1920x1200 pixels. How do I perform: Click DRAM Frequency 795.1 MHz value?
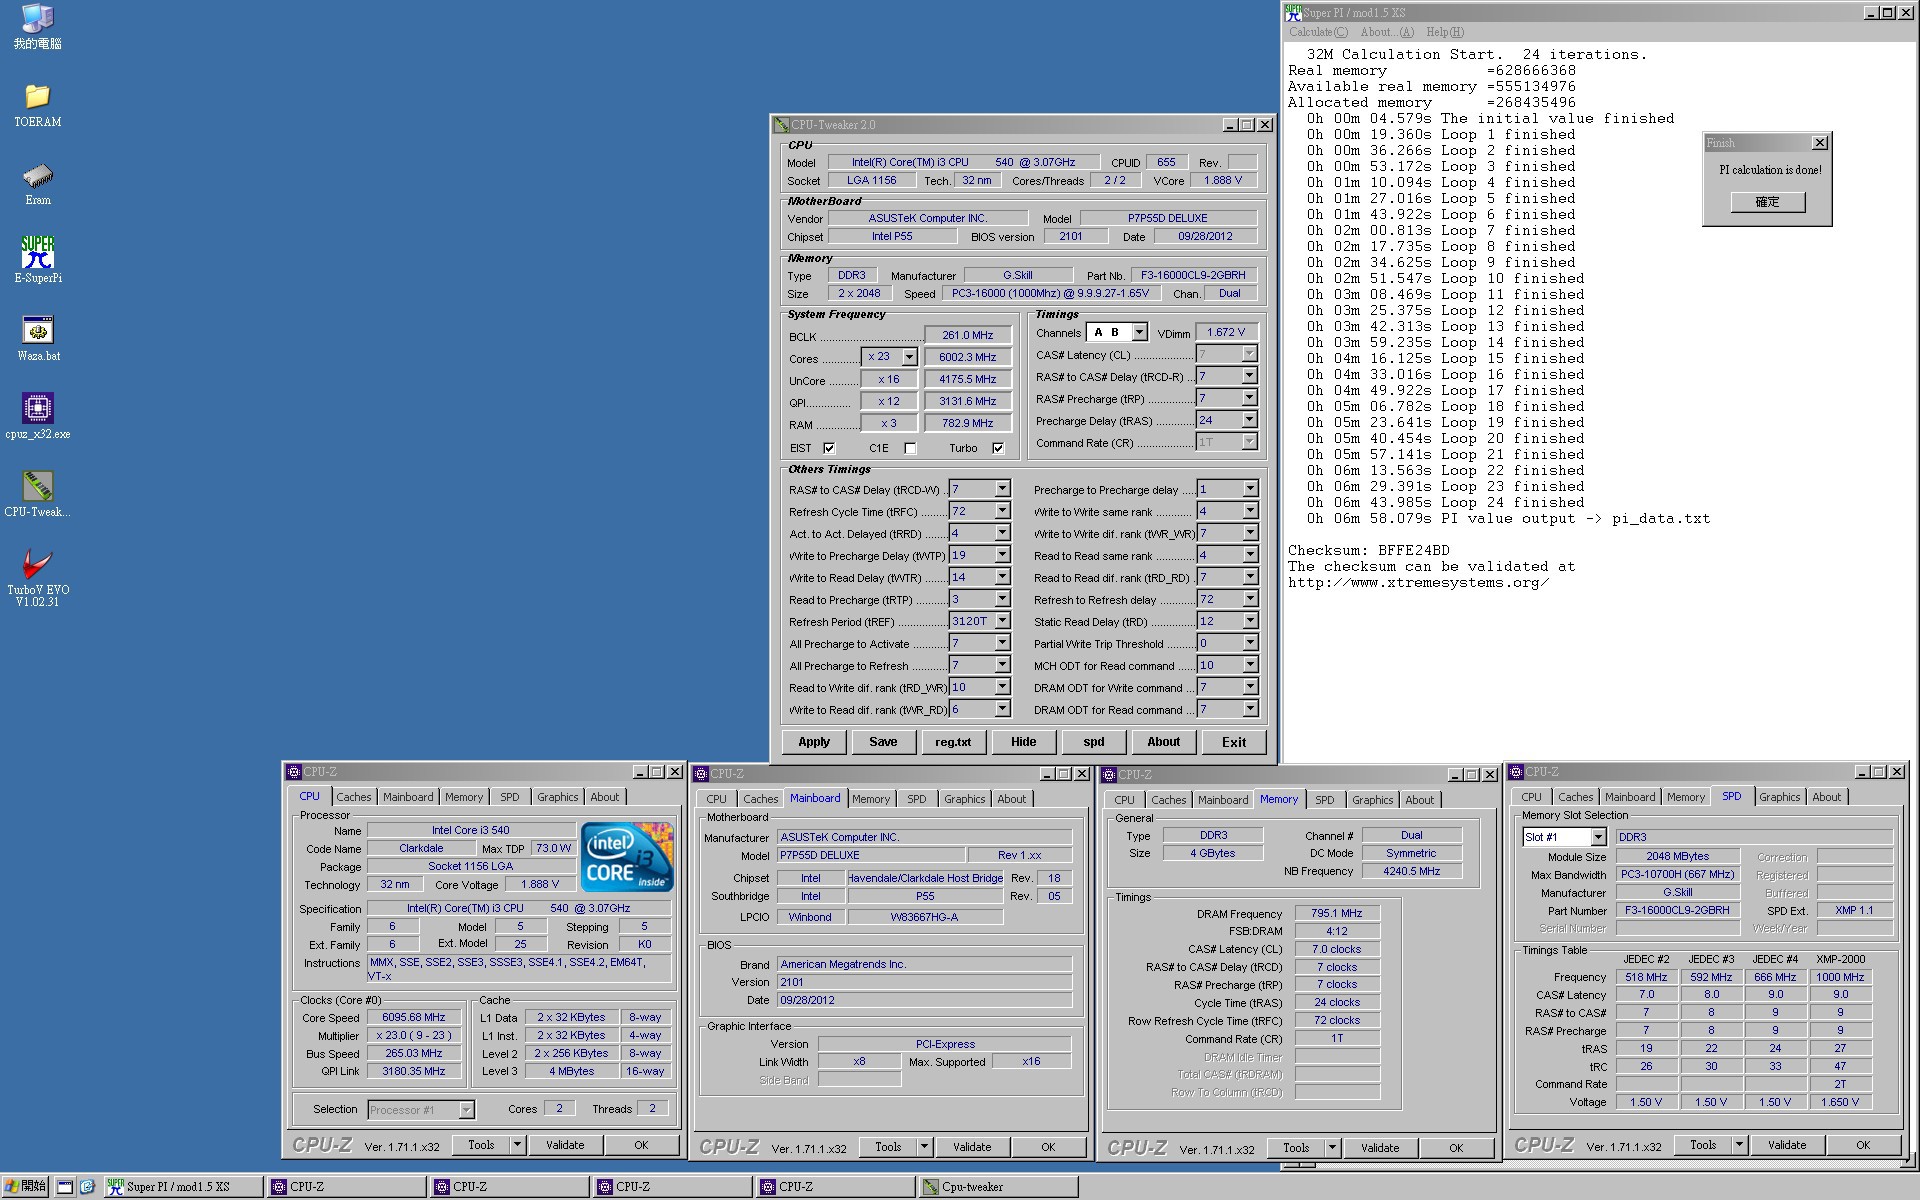click(1337, 913)
